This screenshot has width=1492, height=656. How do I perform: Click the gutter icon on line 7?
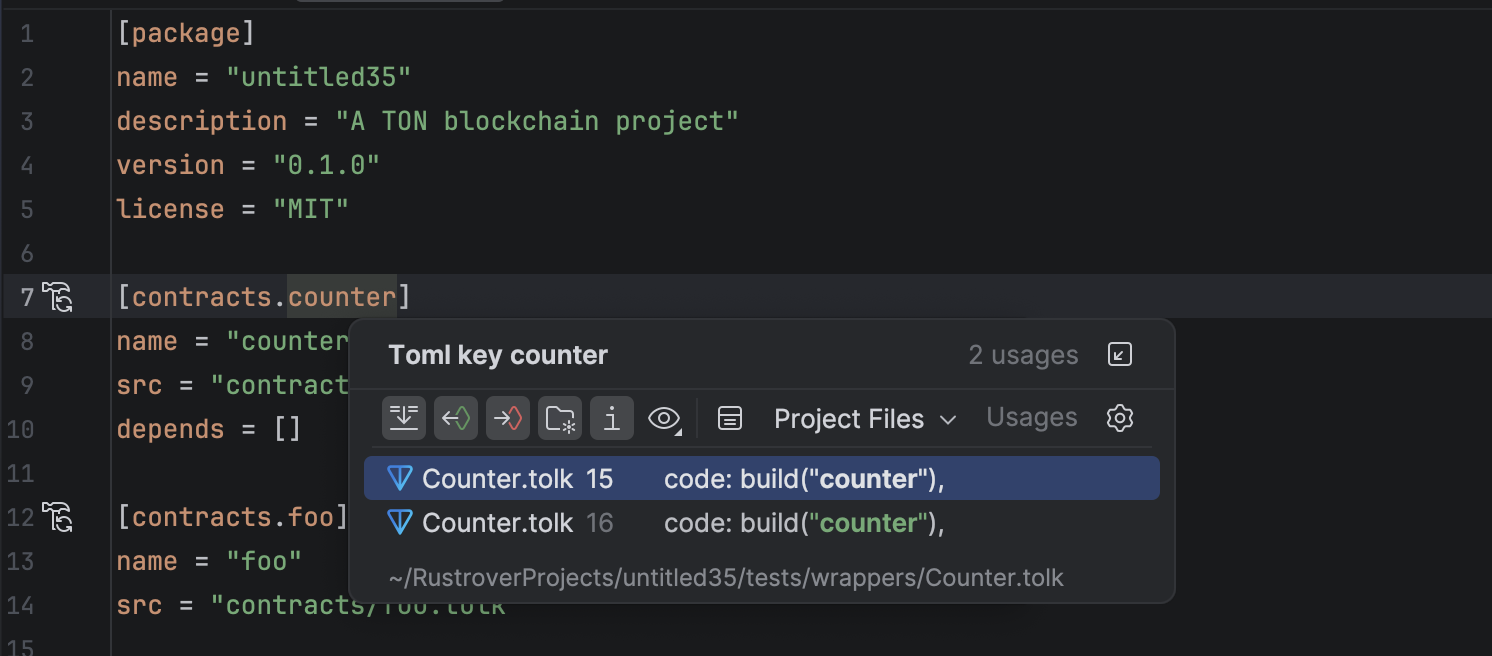click(x=59, y=297)
